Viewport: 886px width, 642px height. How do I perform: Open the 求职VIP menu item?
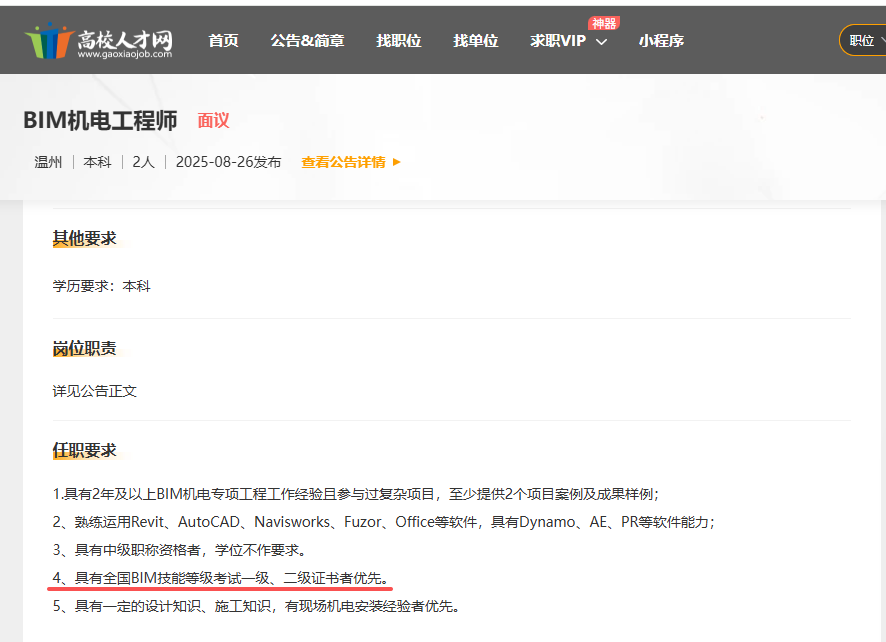(557, 41)
